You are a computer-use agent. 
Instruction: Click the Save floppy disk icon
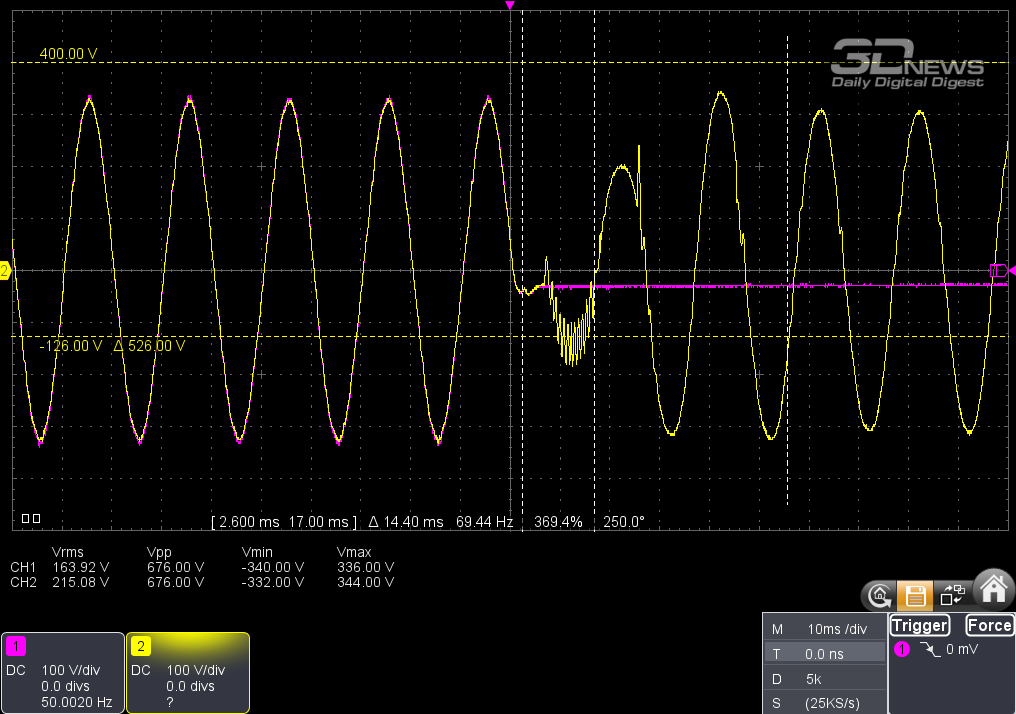coord(914,596)
